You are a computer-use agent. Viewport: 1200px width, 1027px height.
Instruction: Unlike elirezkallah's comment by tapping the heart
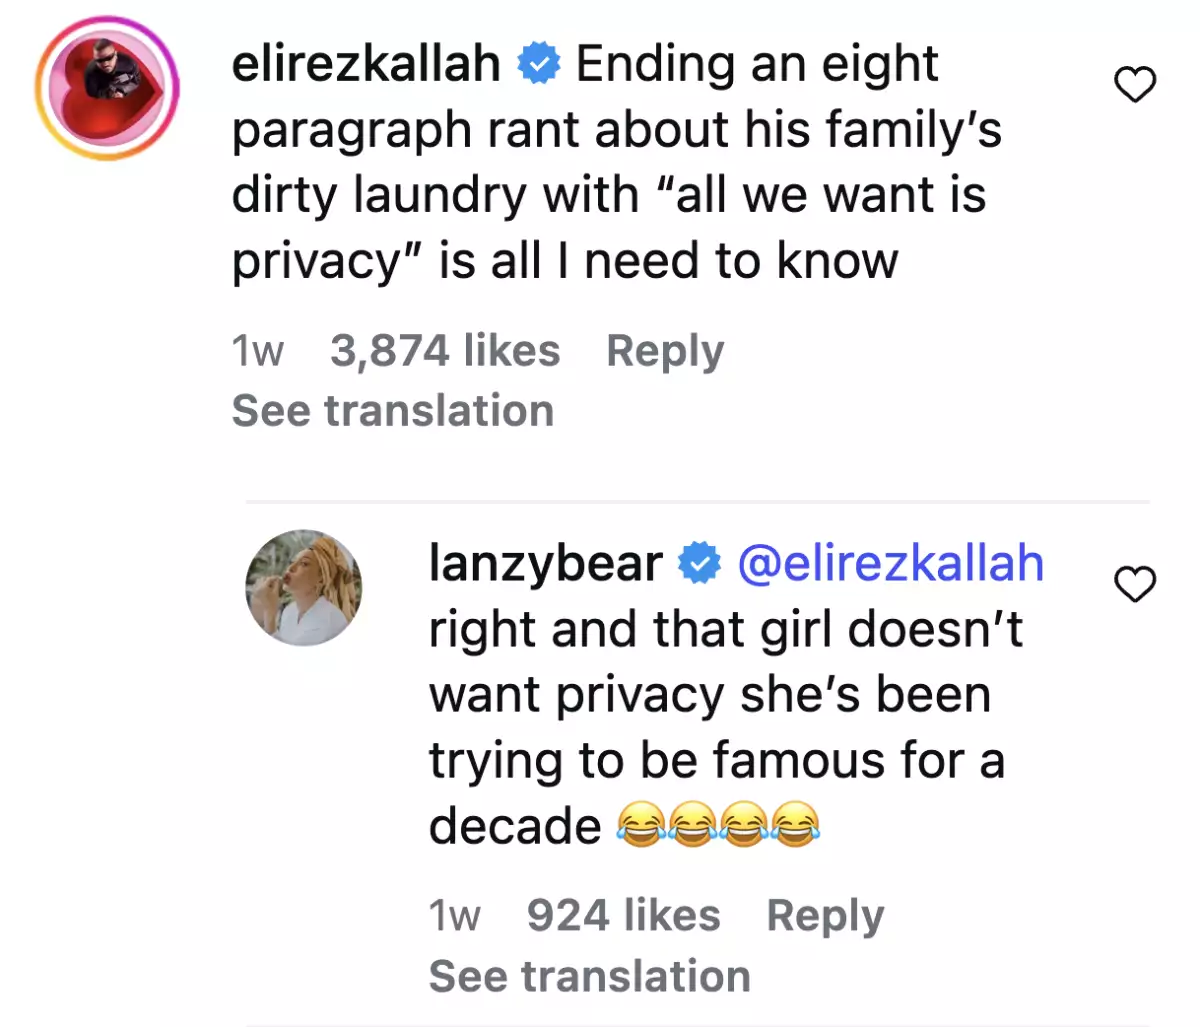1135,85
